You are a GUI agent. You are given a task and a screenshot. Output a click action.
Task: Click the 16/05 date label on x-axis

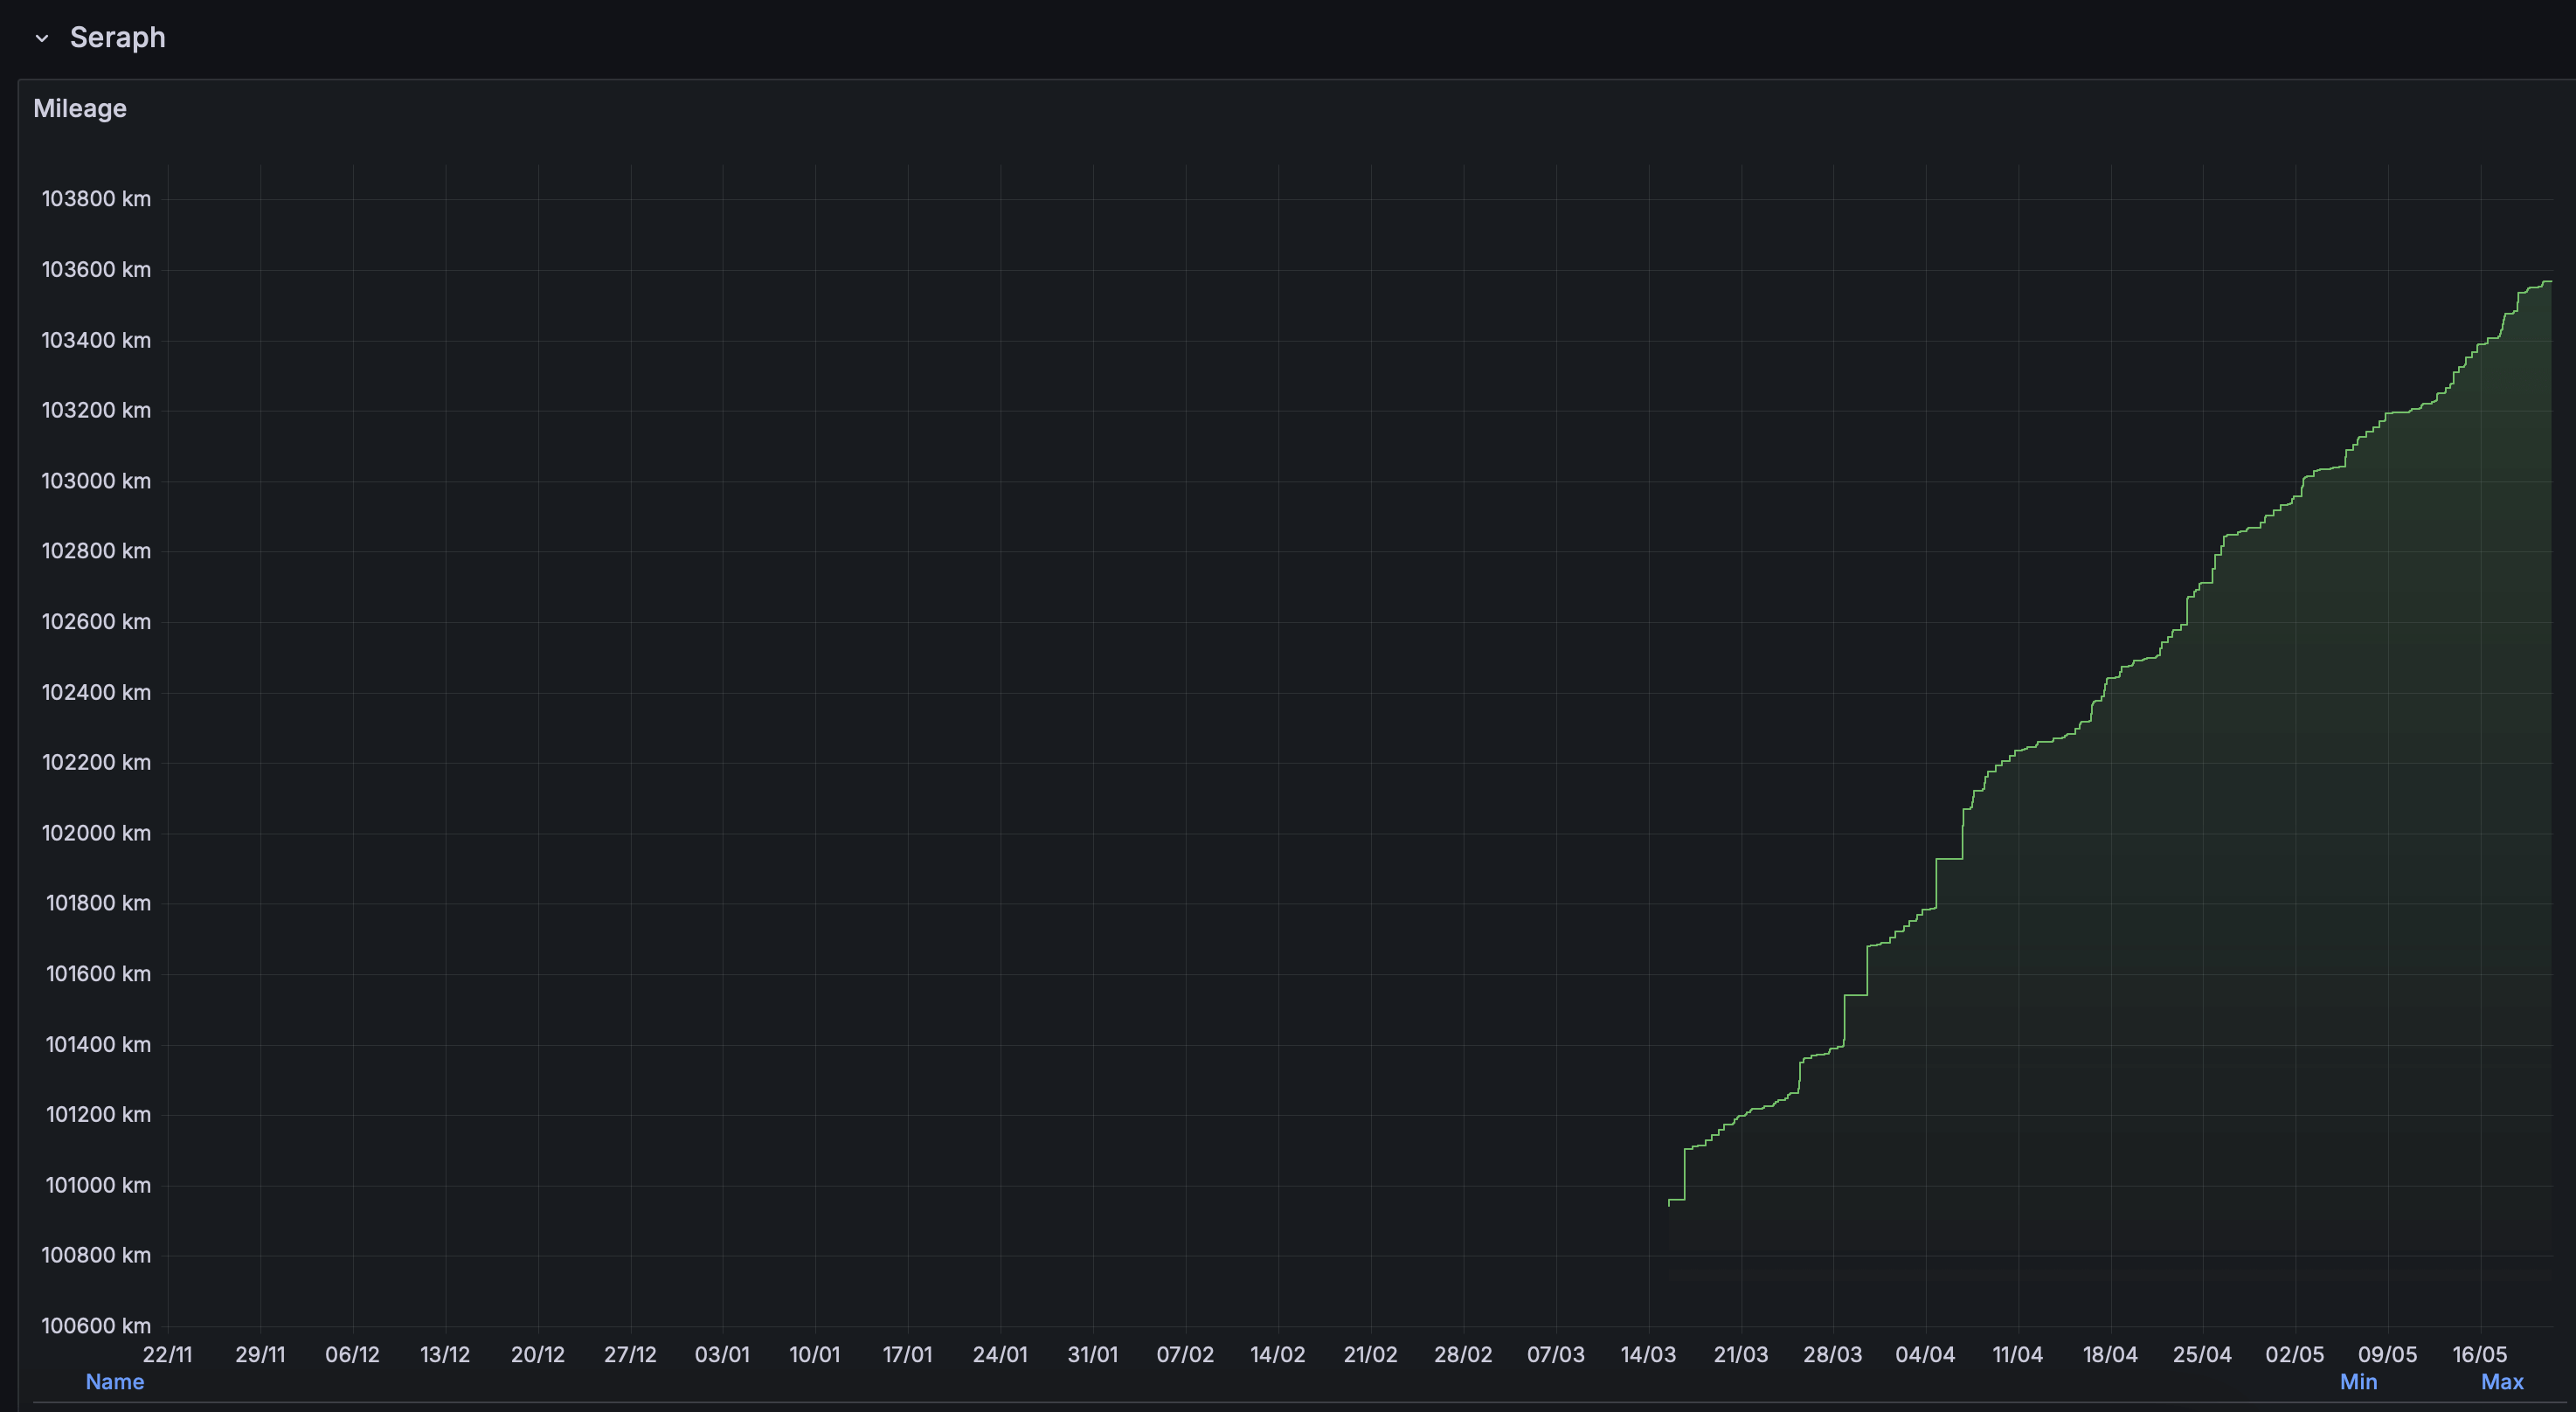2480,1354
